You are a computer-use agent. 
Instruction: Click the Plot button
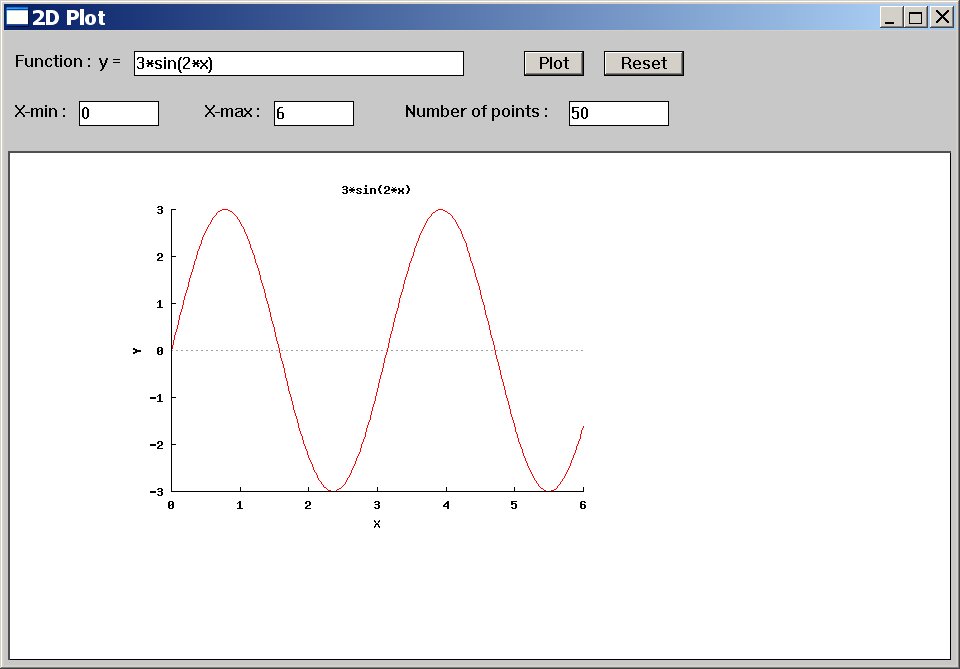tap(553, 63)
